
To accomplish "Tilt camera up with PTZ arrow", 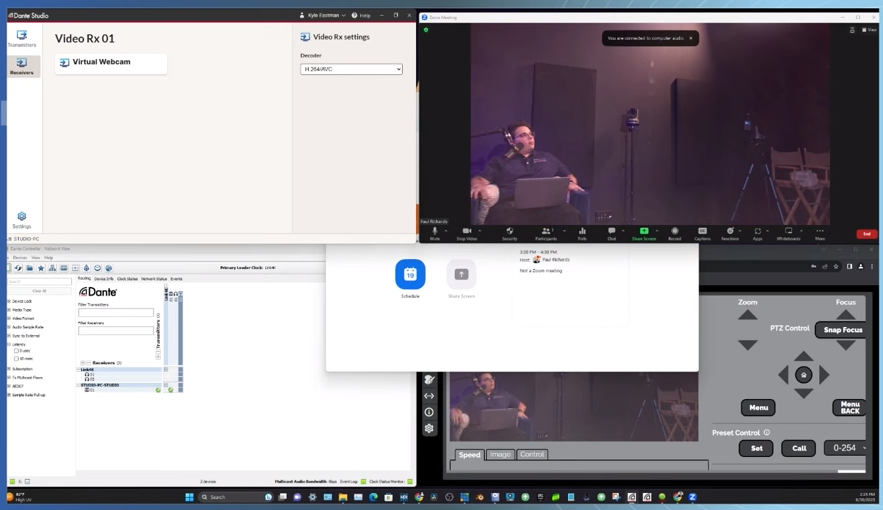I will pos(804,356).
